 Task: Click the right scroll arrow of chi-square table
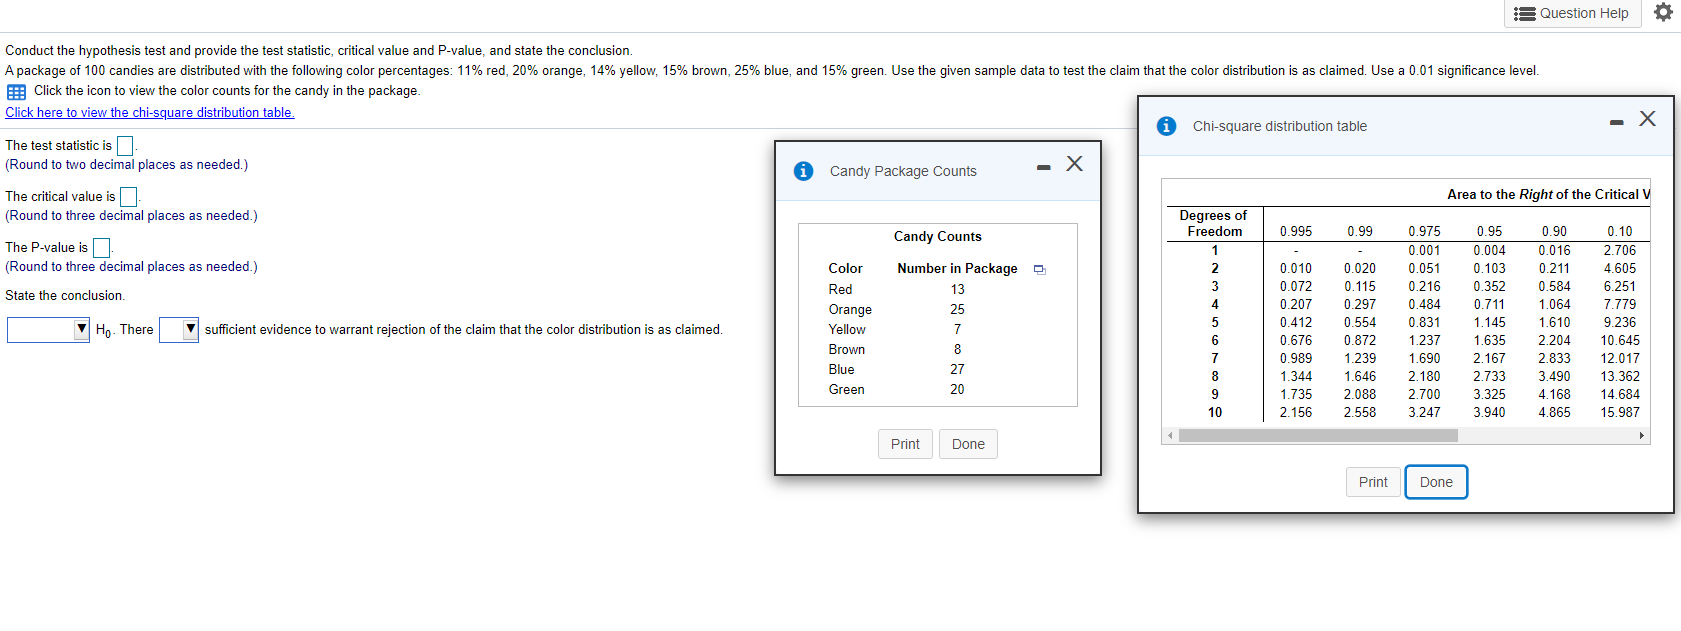(x=1641, y=436)
